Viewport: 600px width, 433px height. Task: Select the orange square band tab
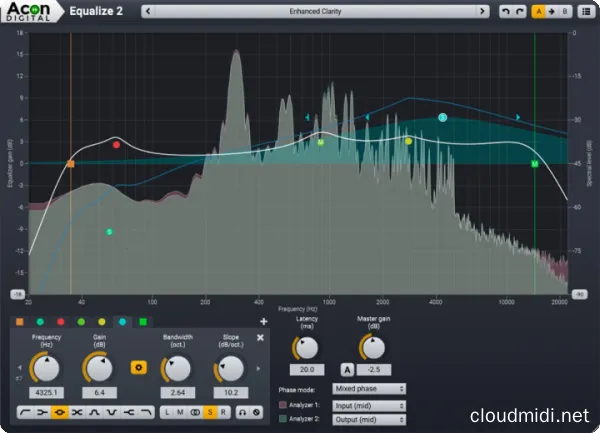coord(20,322)
